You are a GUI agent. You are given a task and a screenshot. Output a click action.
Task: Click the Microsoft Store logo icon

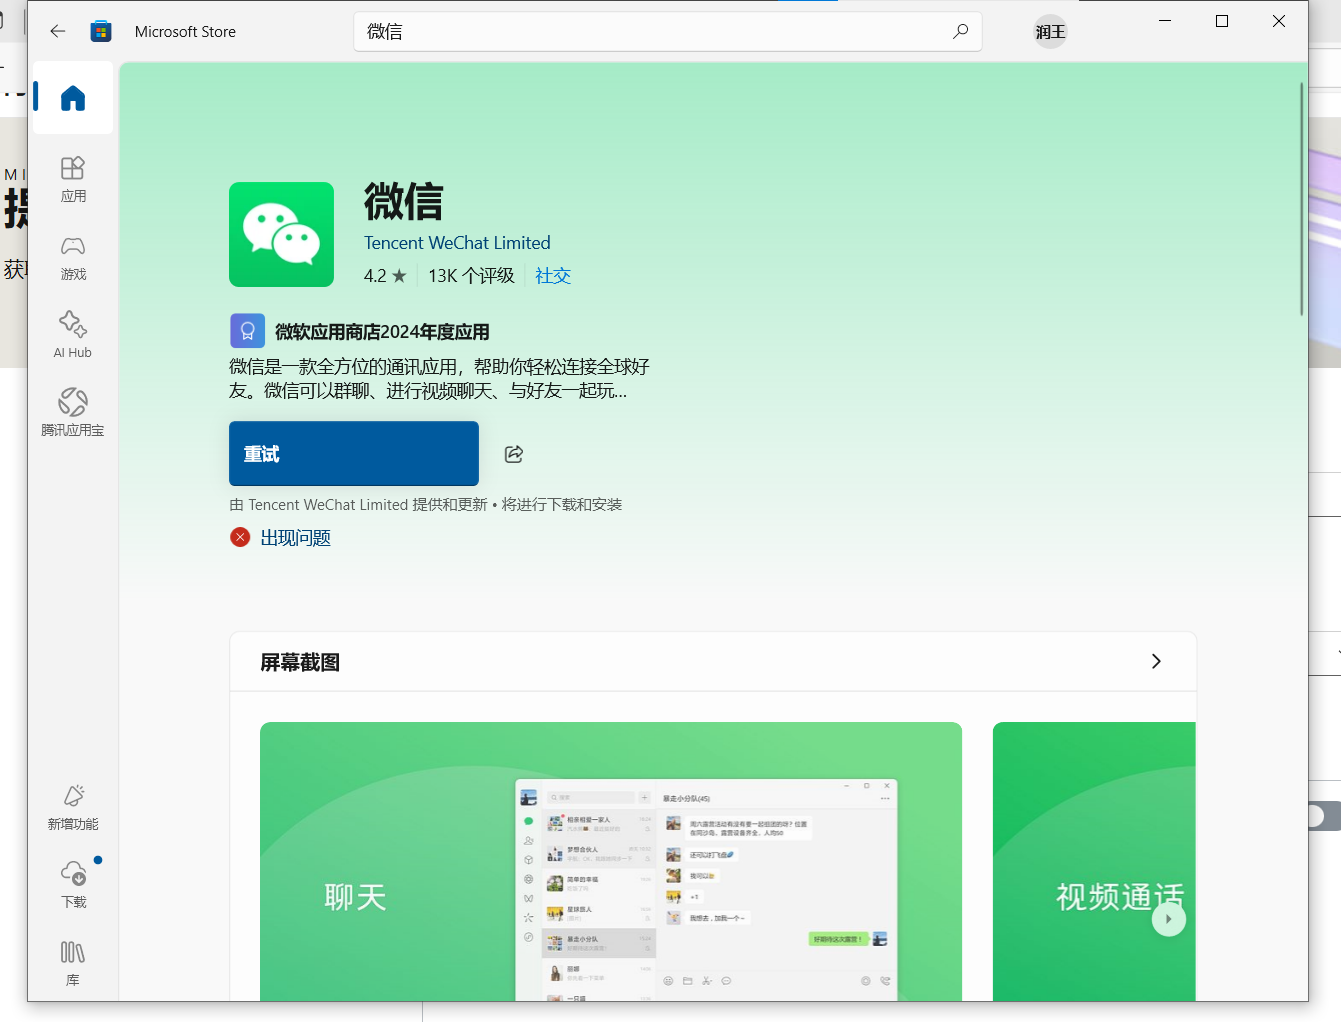[101, 31]
